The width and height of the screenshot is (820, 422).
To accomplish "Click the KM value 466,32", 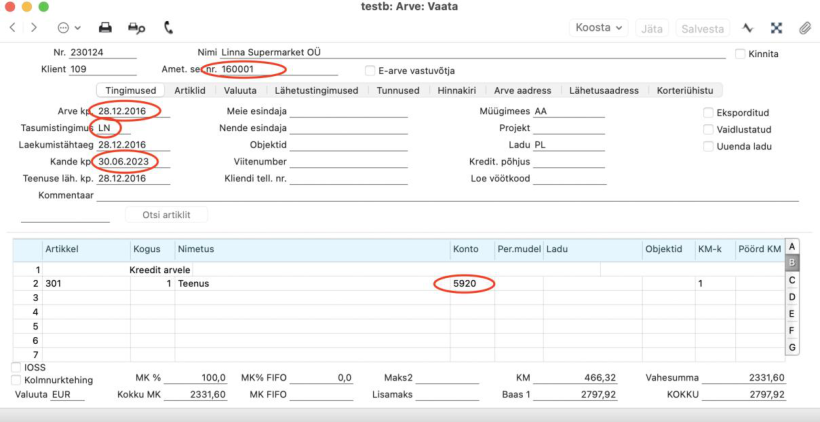I will coord(575,378).
